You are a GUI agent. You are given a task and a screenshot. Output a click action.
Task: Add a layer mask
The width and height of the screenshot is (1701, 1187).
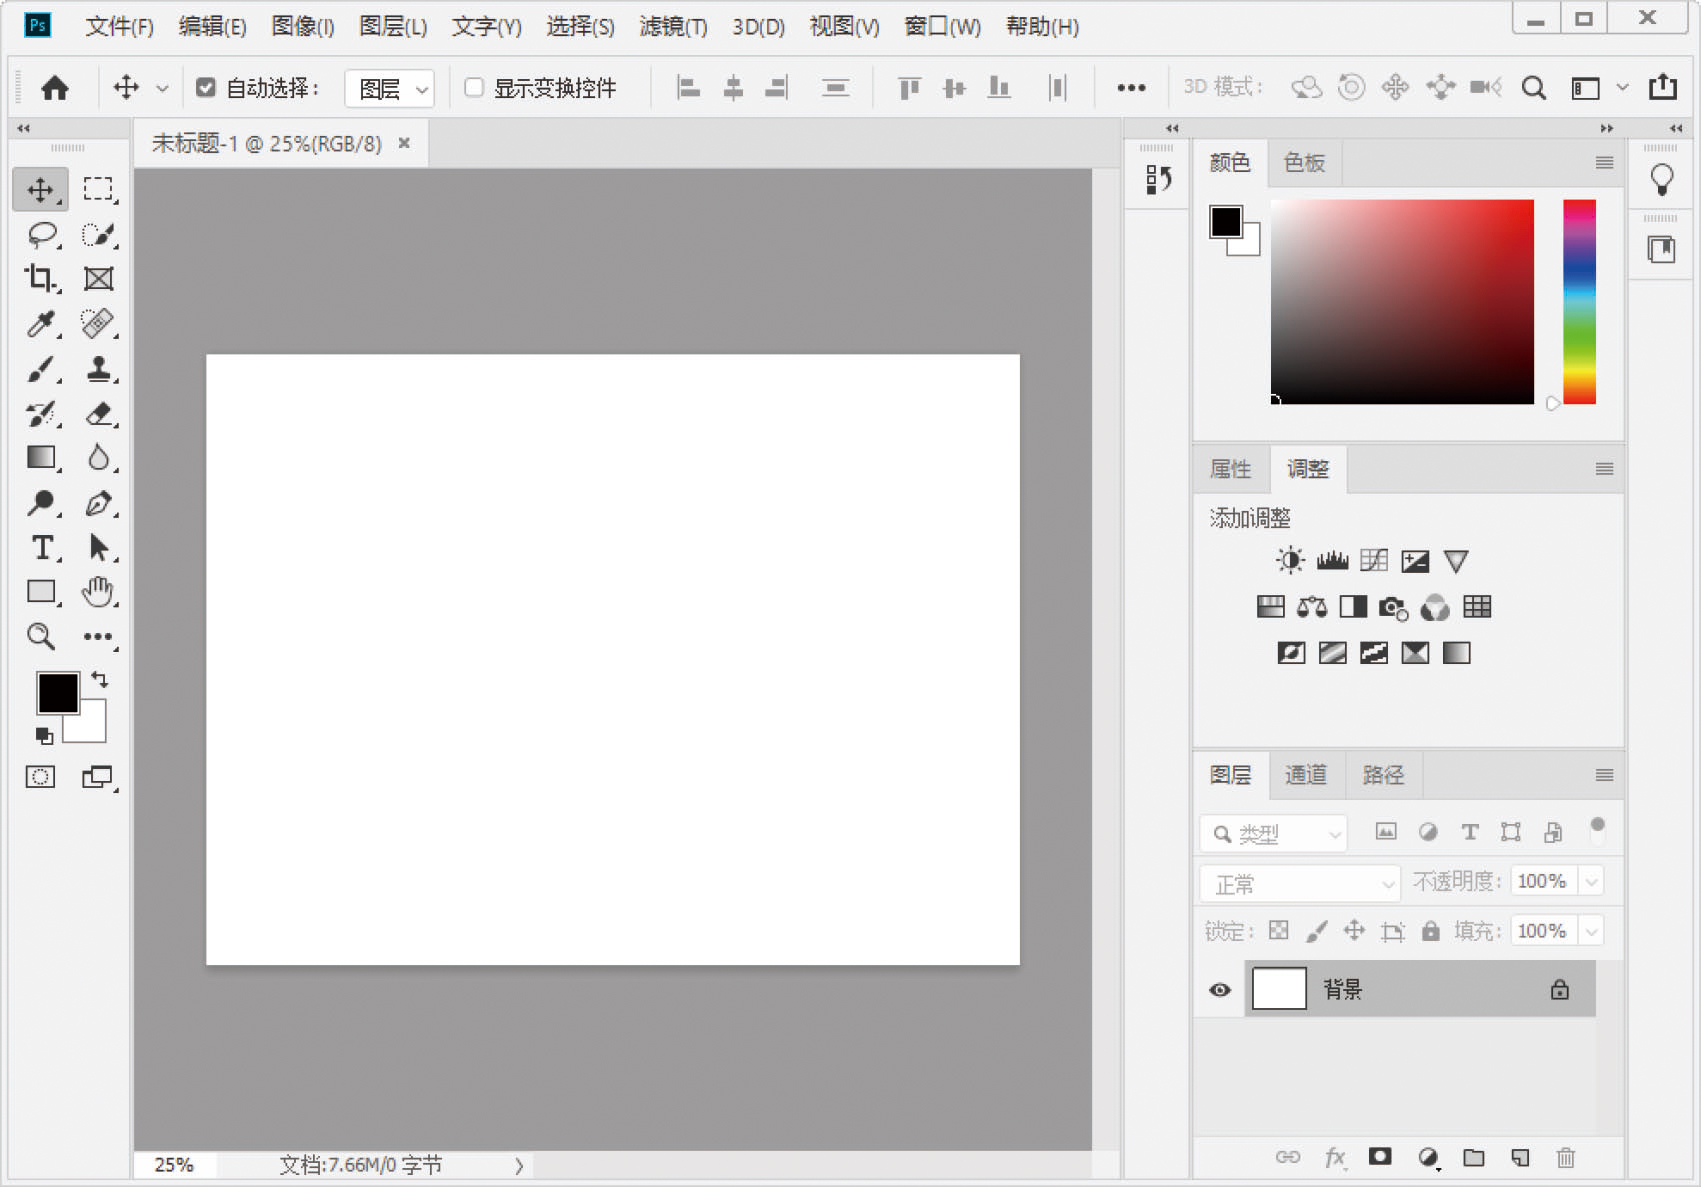pyautogui.click(x=1380, y=1157)
